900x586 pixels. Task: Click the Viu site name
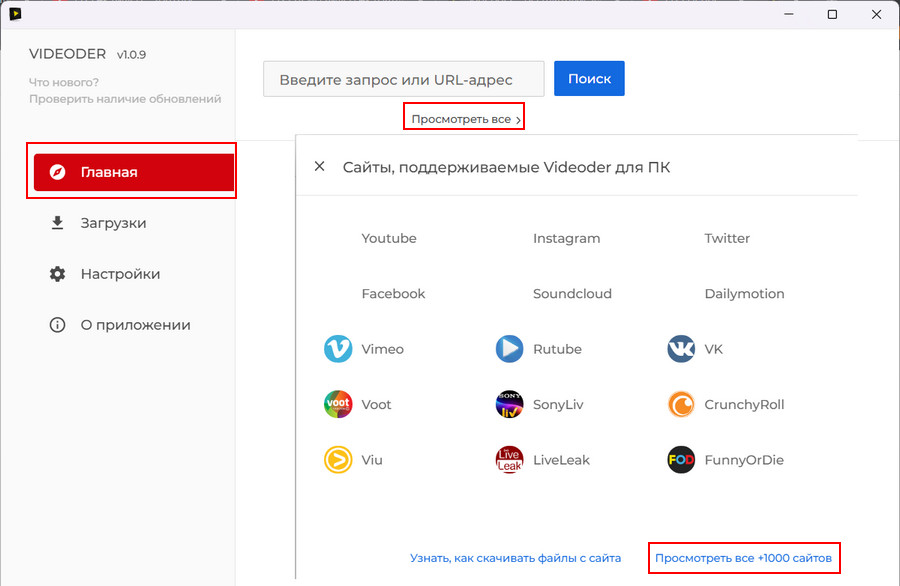(372, 460)
